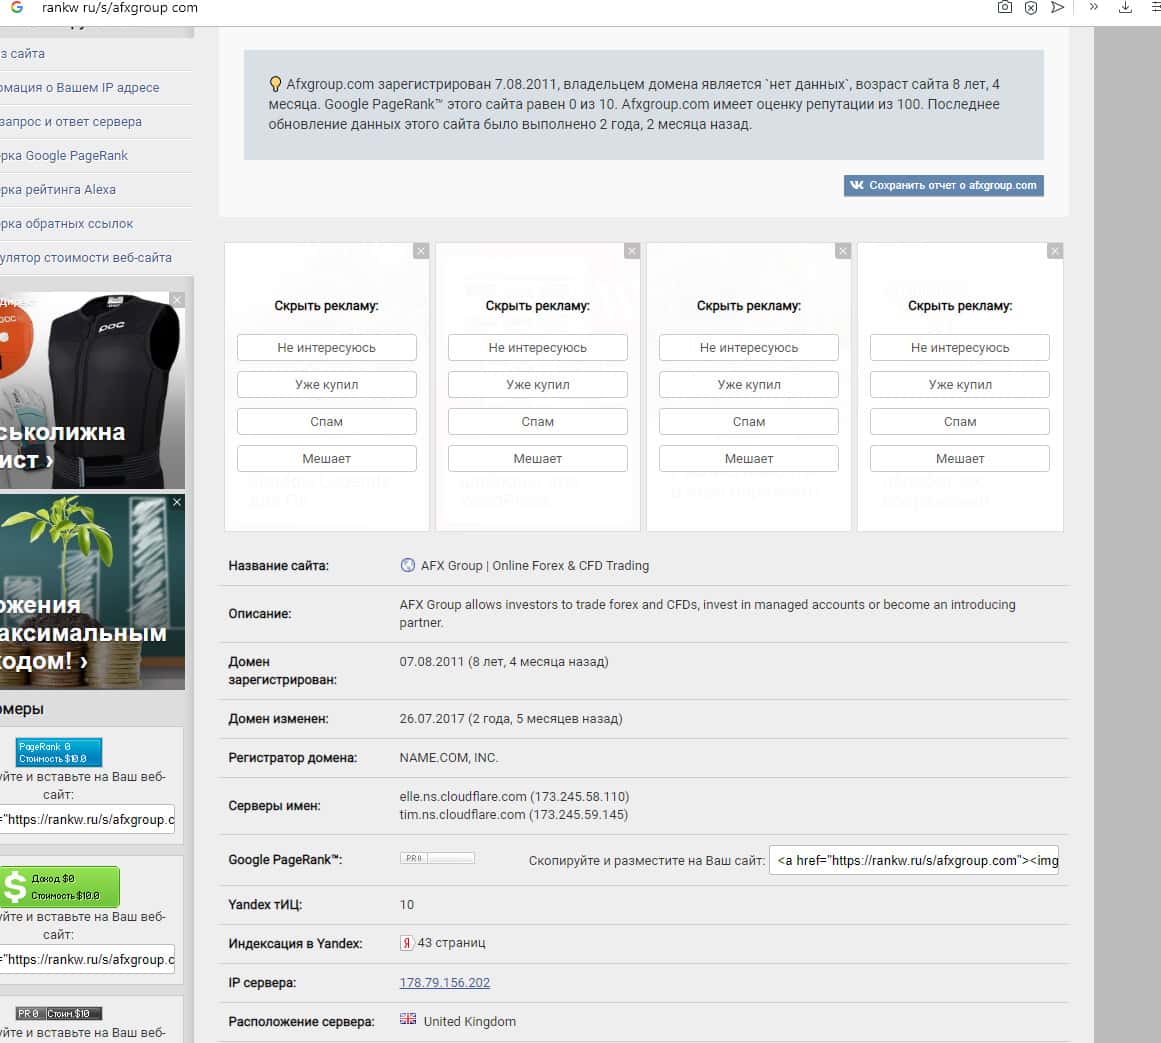Click the send arrow icon in toolbar
The width and height of the screenshot is (1161, 1043).
(1057, 8)
